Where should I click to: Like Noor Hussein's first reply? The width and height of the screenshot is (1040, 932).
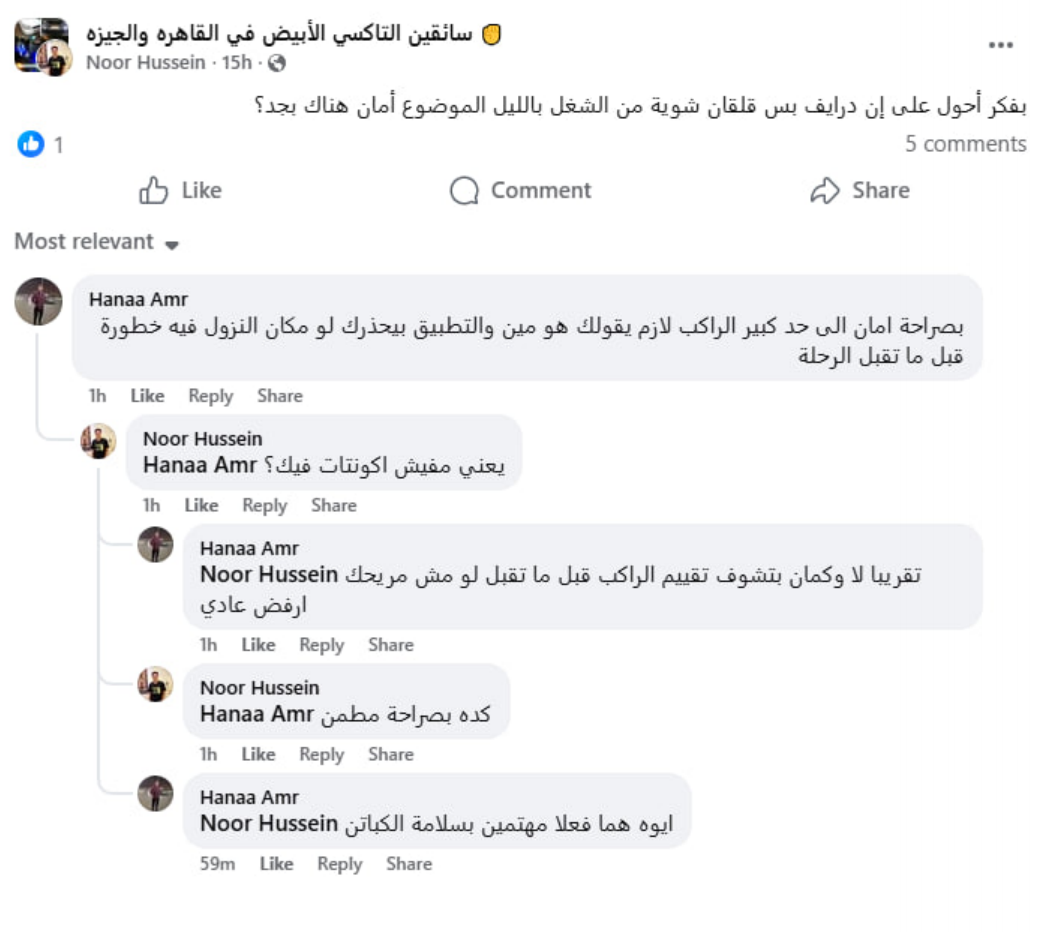(201, 505)
